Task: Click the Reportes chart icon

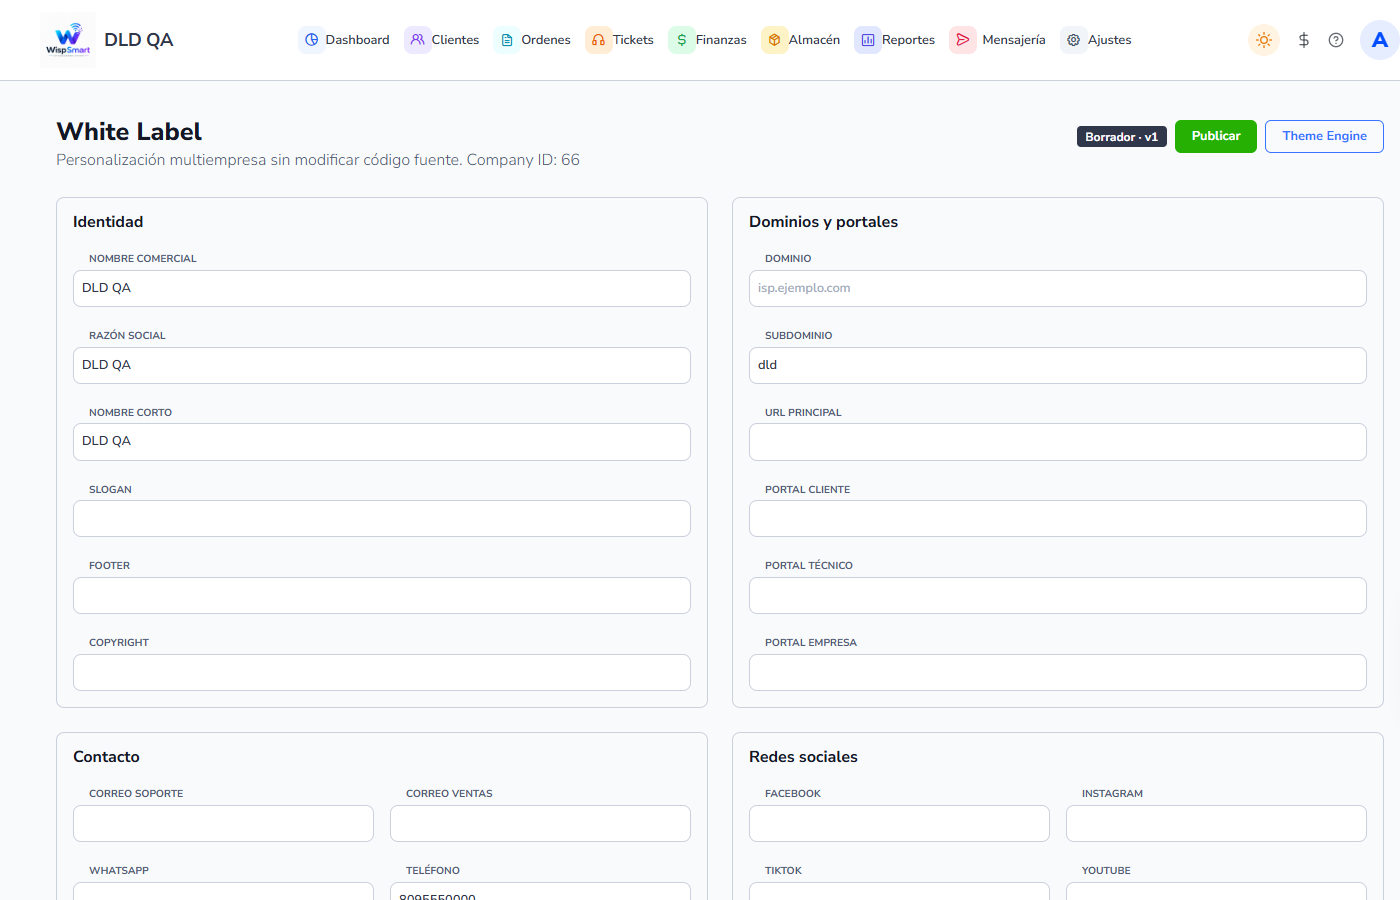Action: click(868, 40)
